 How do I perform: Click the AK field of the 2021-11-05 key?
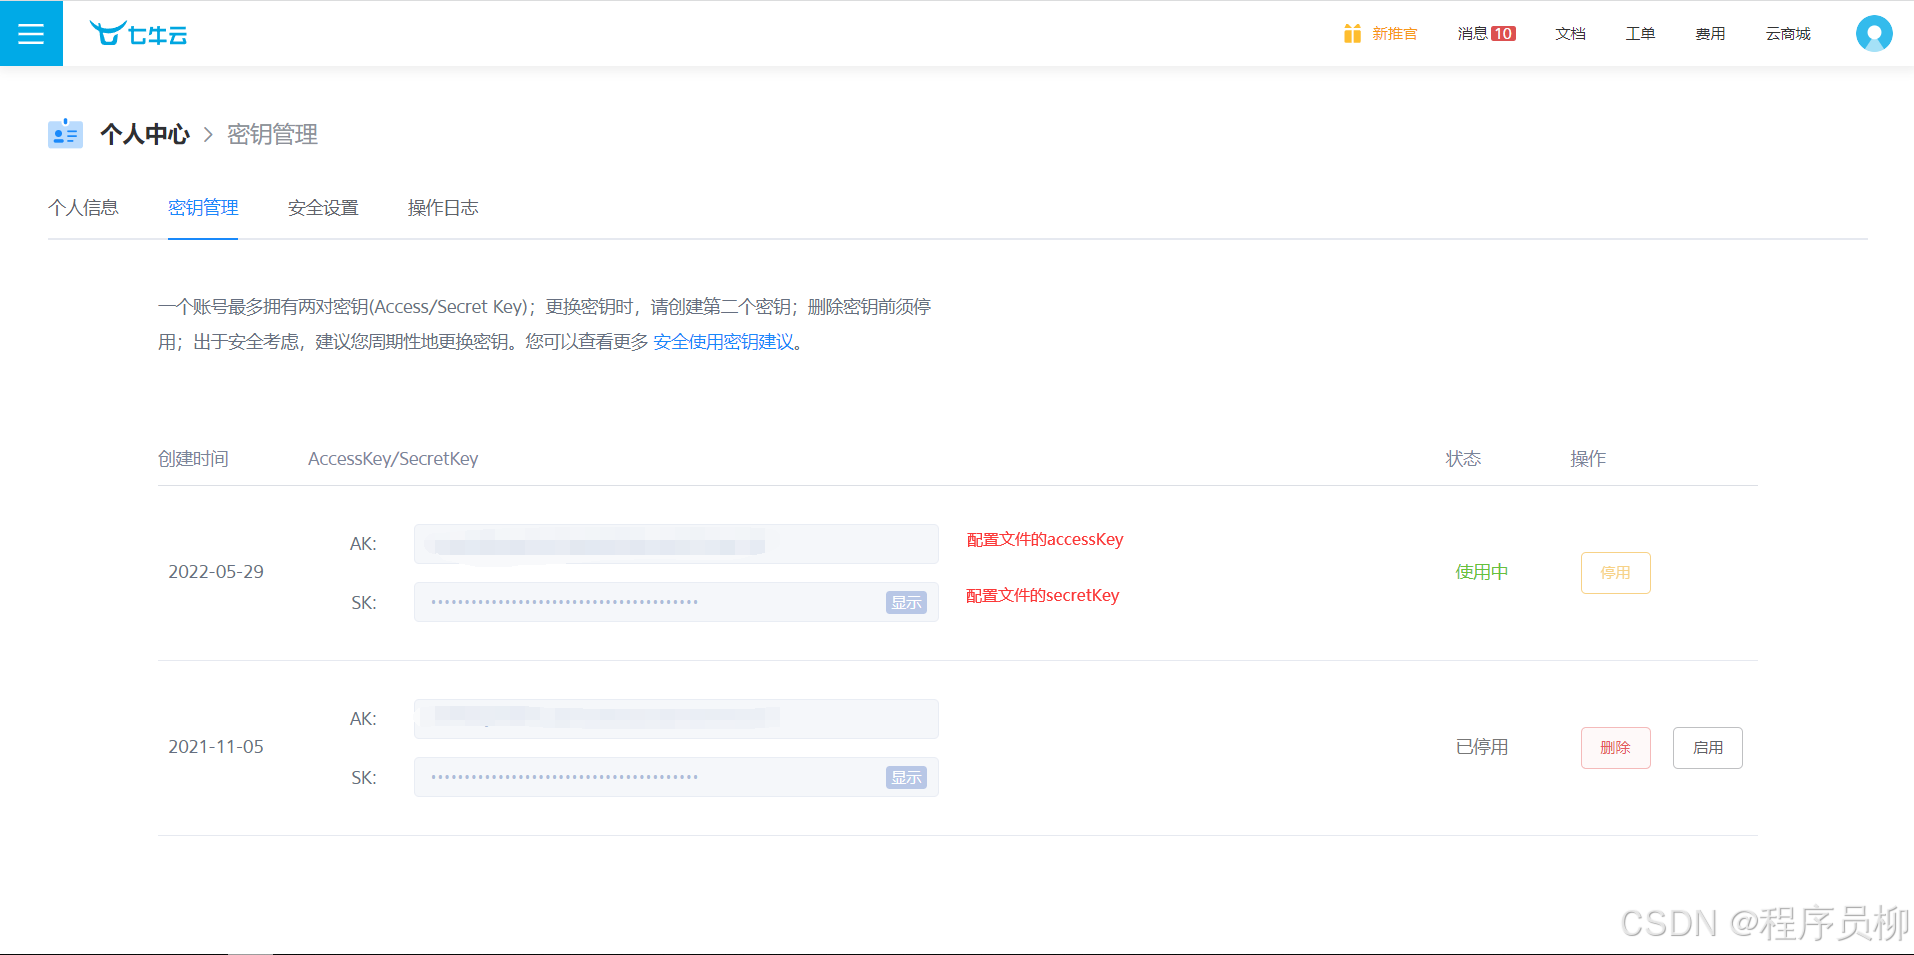676,719
